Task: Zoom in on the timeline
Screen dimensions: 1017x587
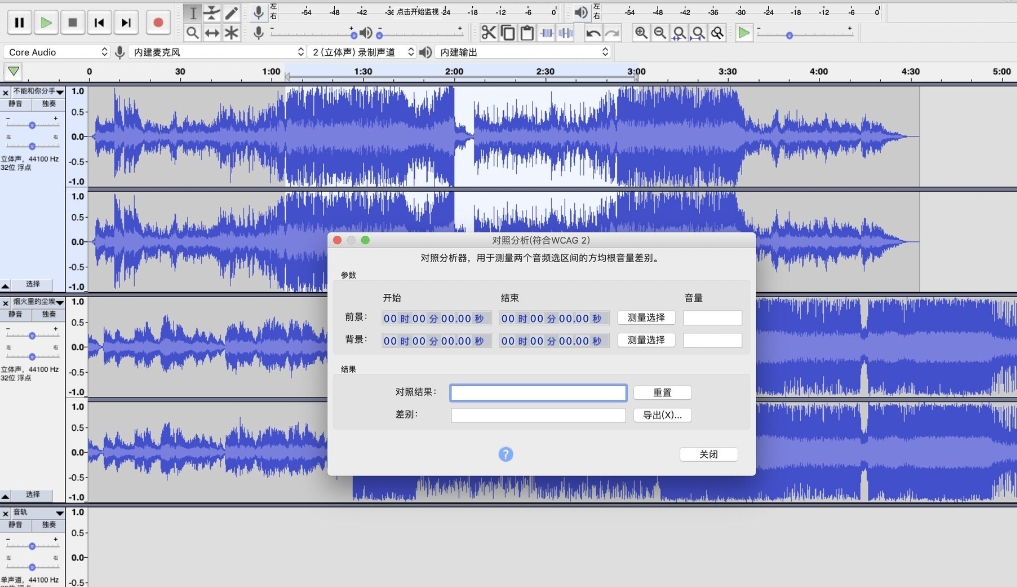Action: point(641,32)
